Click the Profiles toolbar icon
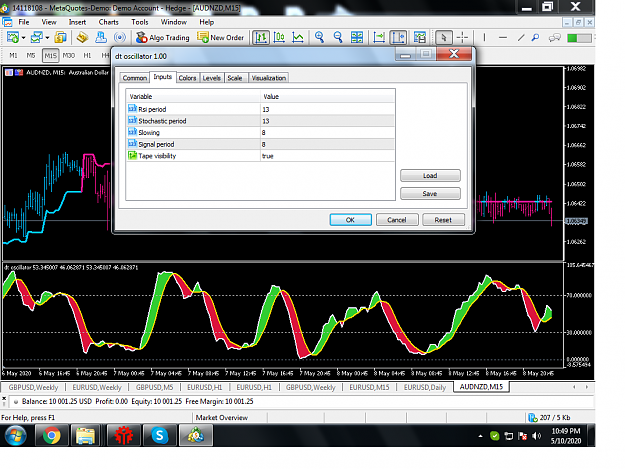 pyautogui.click(x=36, y=37)
